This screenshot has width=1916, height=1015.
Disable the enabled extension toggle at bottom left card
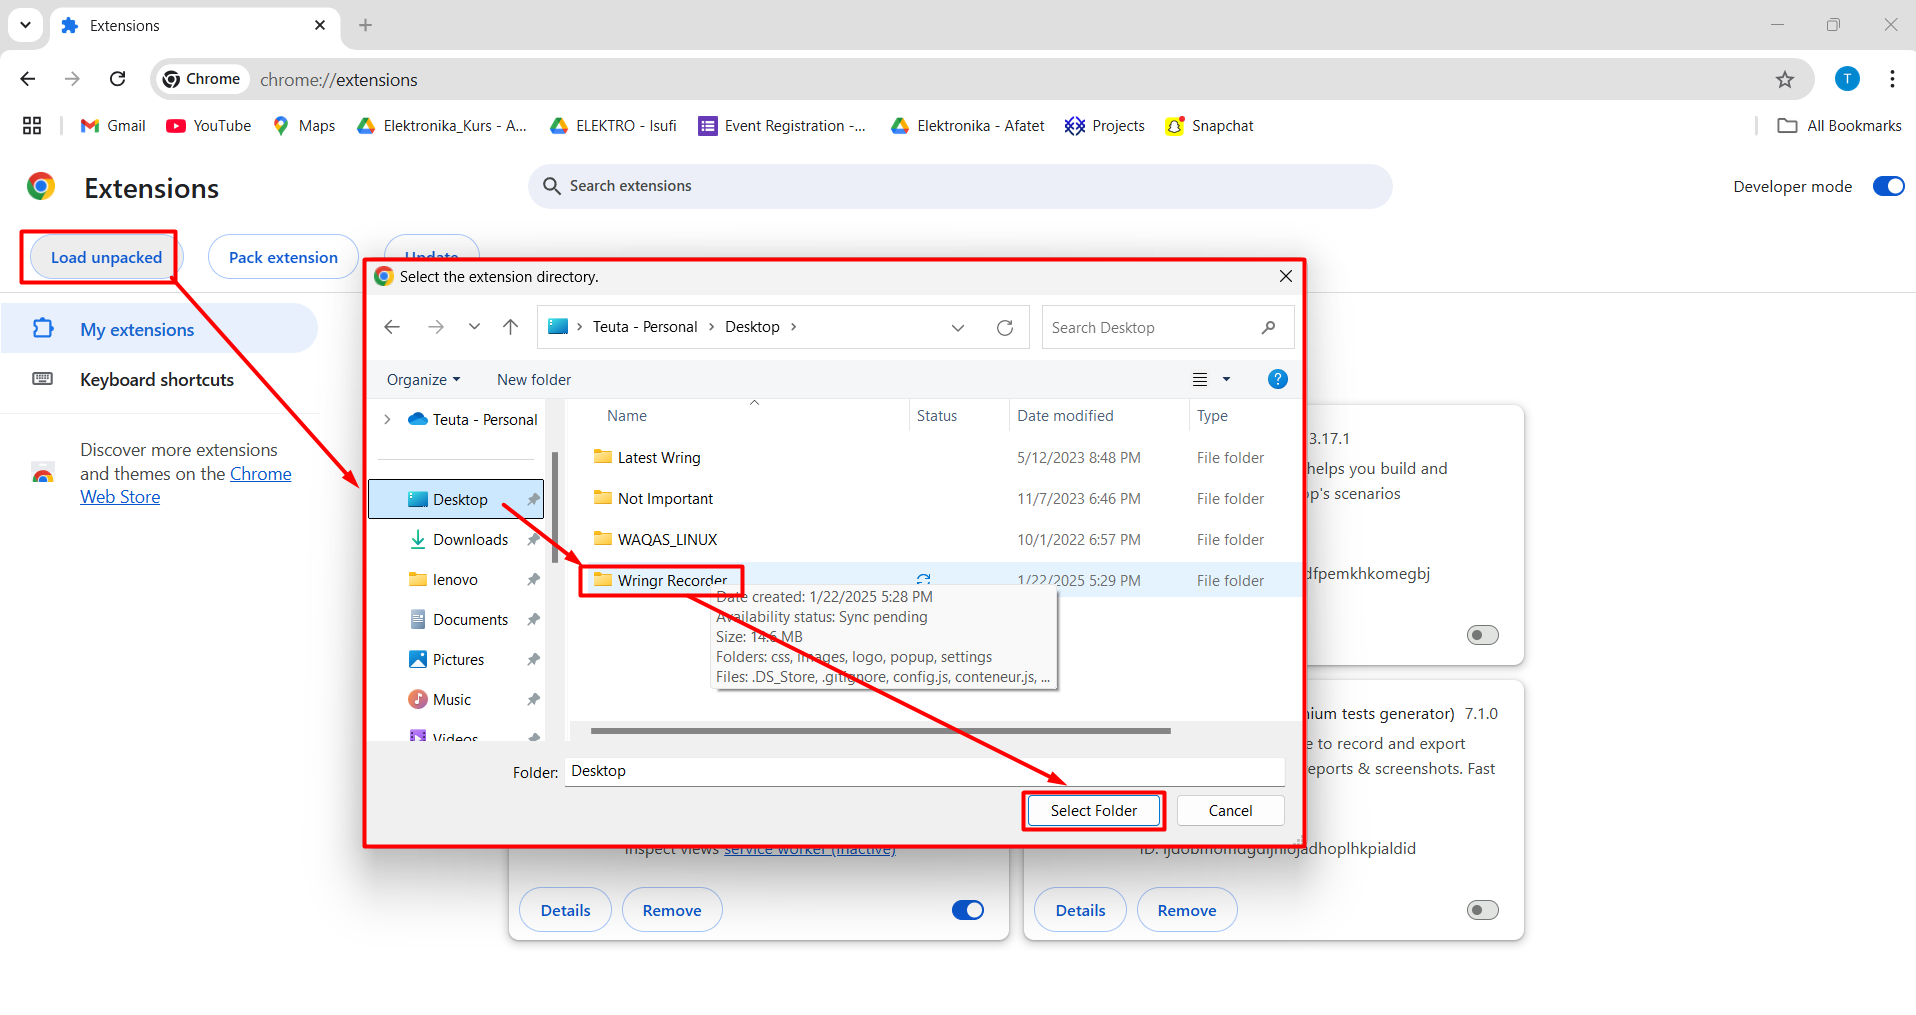(967, 910)
